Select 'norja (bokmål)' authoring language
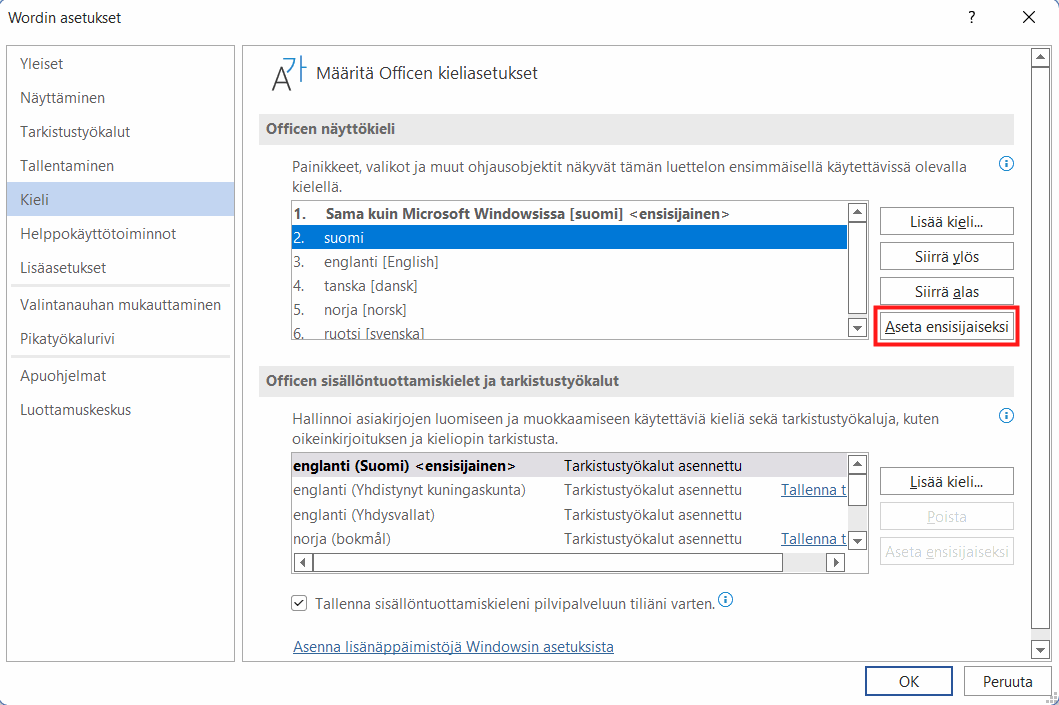Viewport: 1059px width, 705px height. 569,539
